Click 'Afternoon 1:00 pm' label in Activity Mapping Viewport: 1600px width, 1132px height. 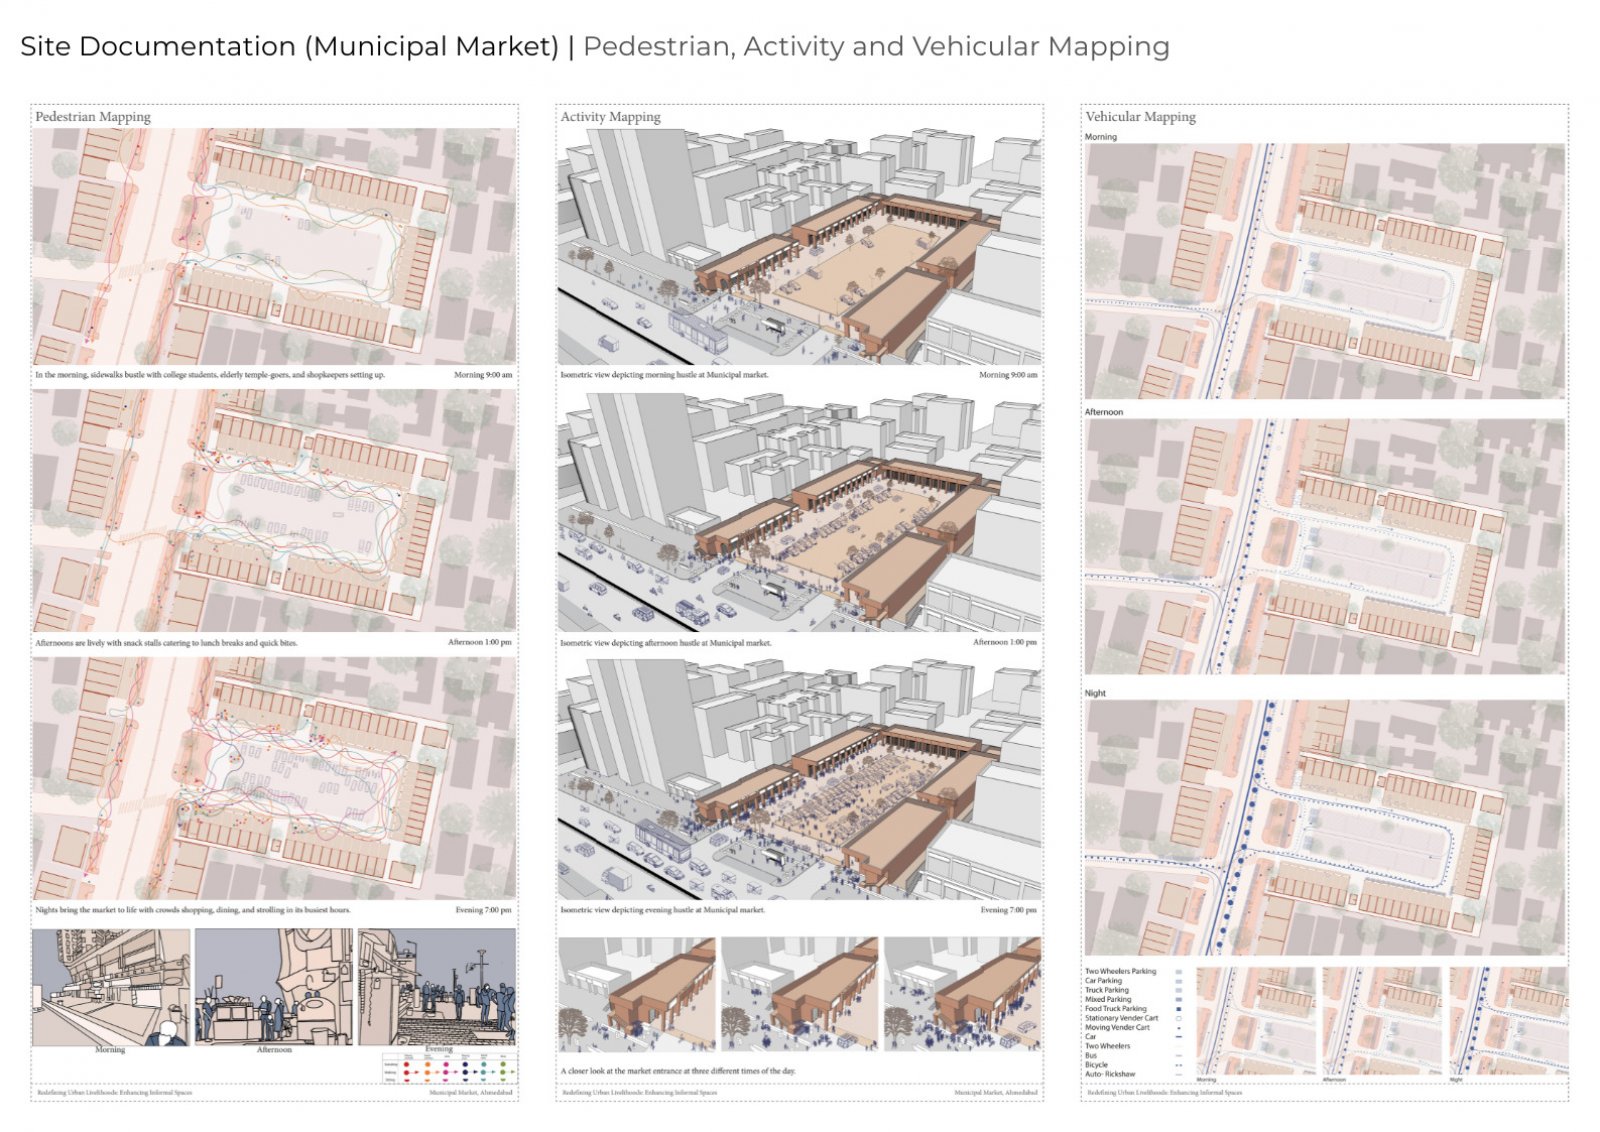[1005, 642]
